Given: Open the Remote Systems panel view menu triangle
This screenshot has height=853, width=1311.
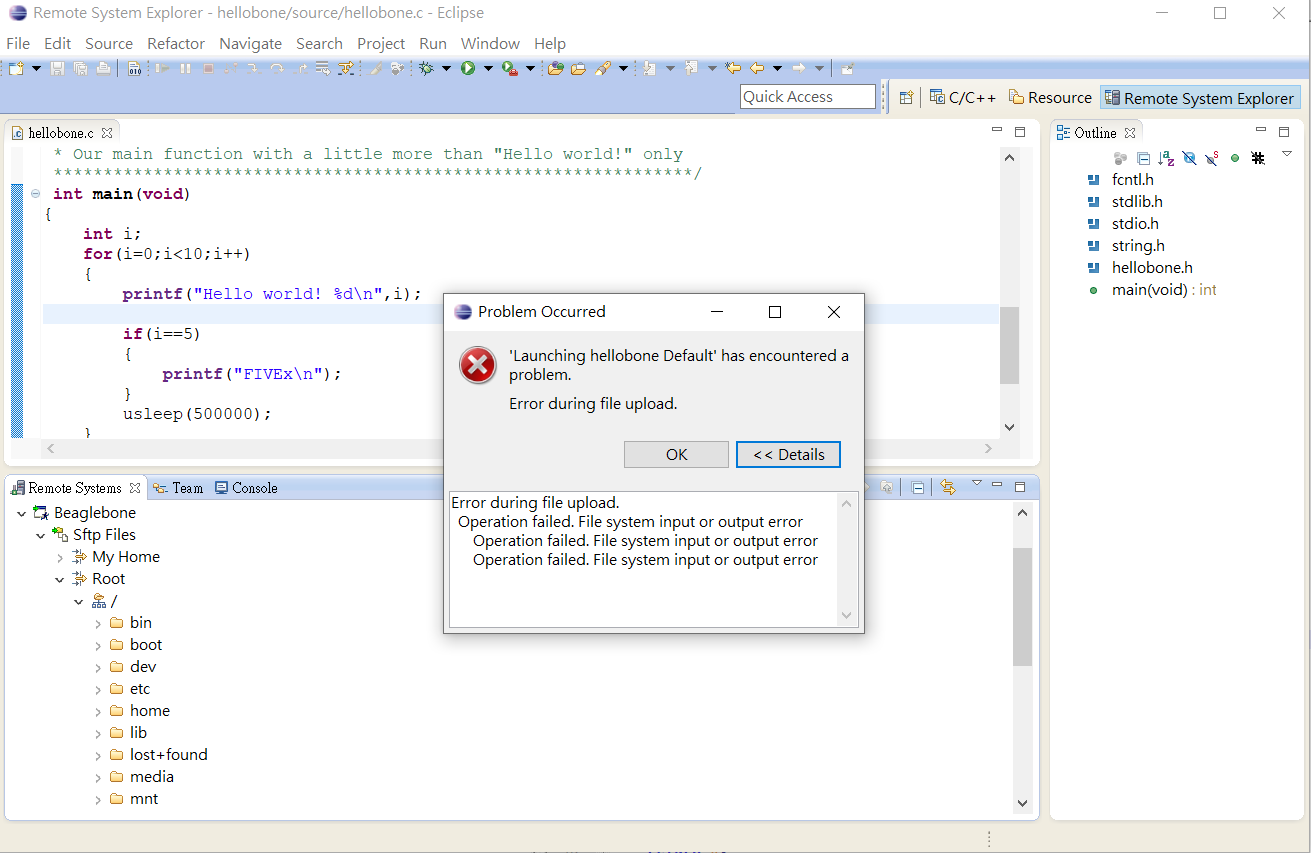Looking at the screenshot, I should (x=977, y=483).
